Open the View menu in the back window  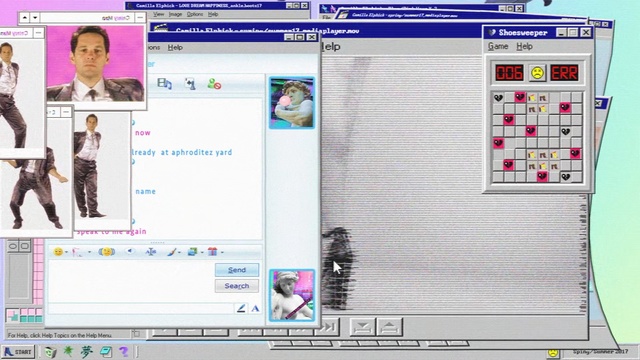tap(158, 14)
